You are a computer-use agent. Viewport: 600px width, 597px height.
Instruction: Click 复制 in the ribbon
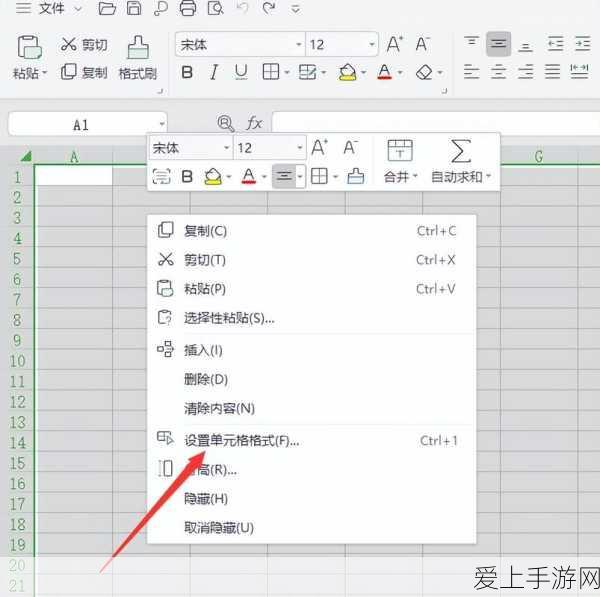click(84, 72)
